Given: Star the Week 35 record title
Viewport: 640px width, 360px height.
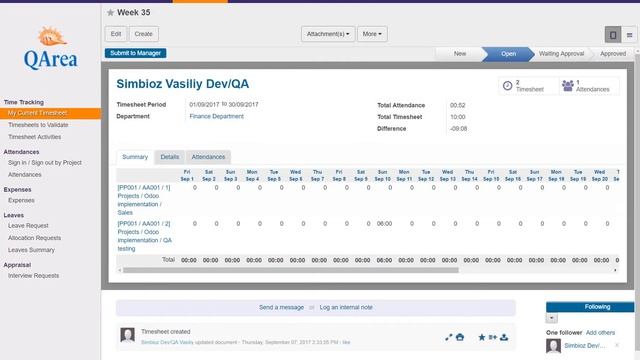Looking at the screenshot, I should pos(110,13).
